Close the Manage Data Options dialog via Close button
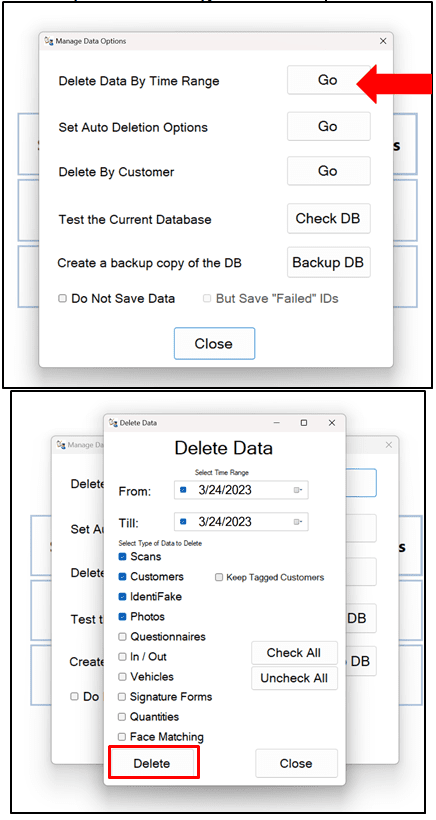The height and width of the screenshot is (820, 436). pos(214,344)
